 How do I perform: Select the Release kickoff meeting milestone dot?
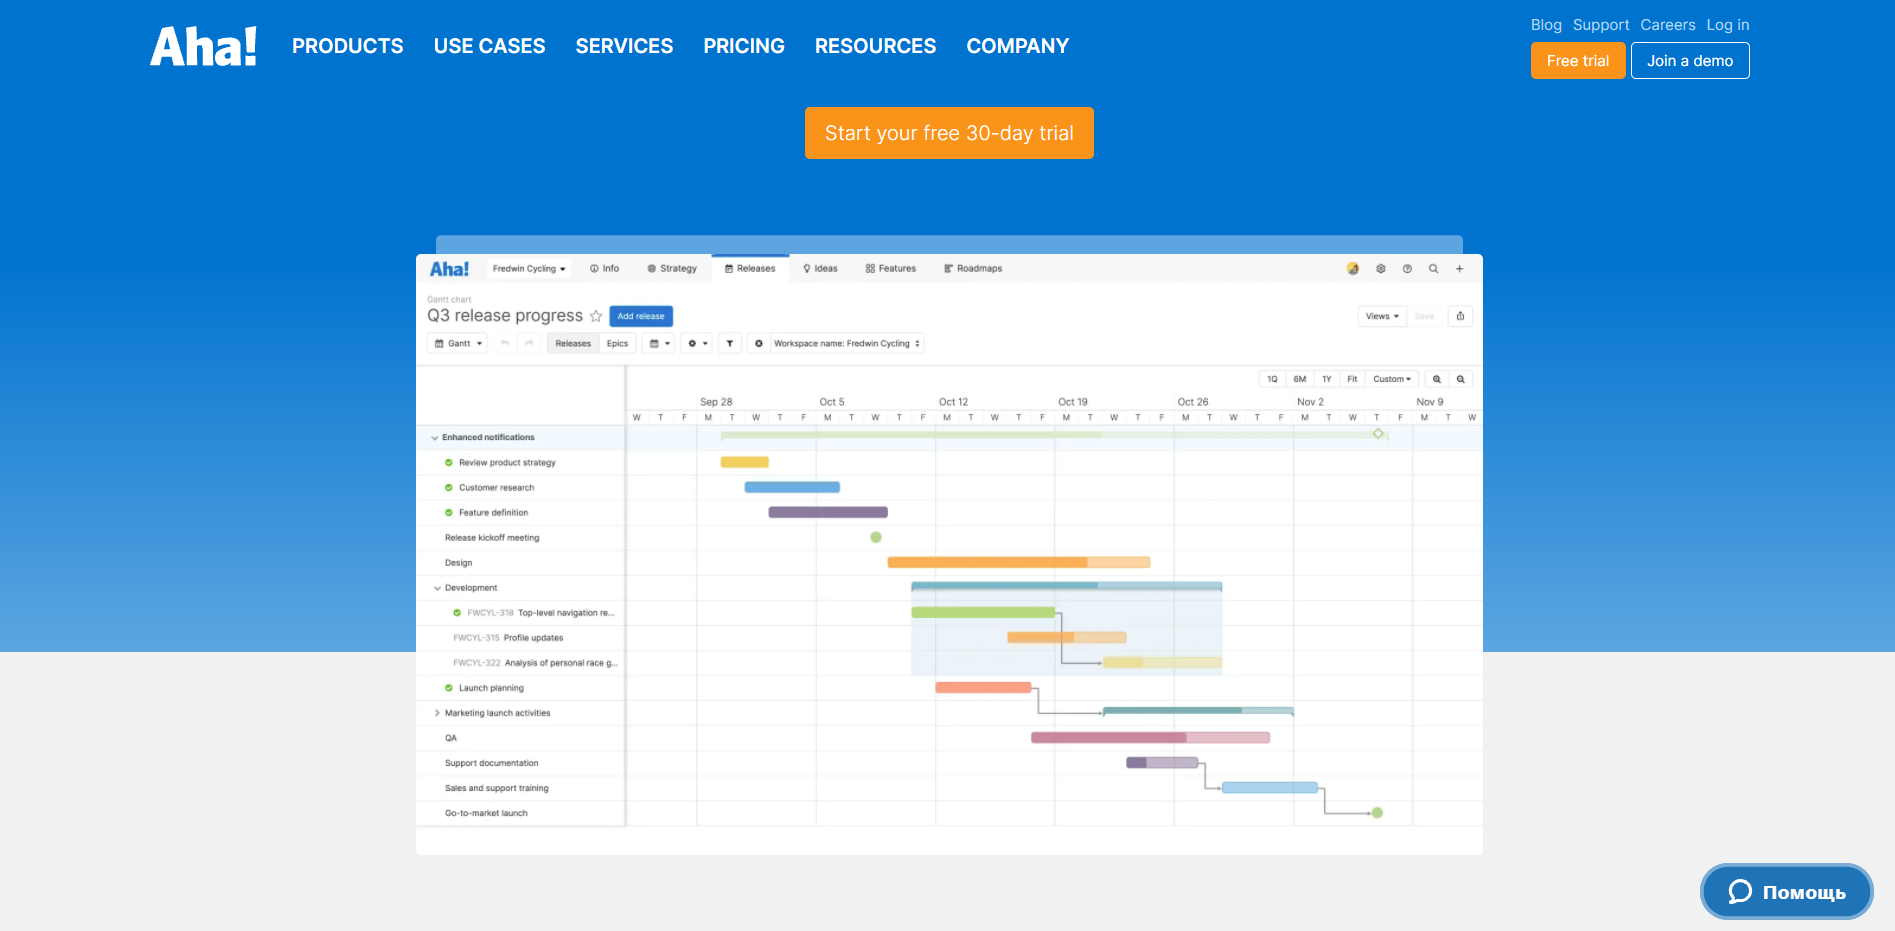click(876, 538)
